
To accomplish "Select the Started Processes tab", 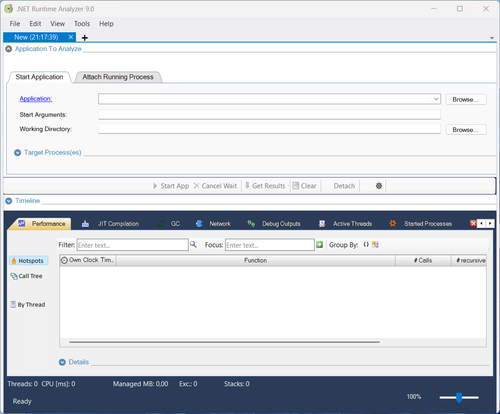I will click(x=421, y=224).
